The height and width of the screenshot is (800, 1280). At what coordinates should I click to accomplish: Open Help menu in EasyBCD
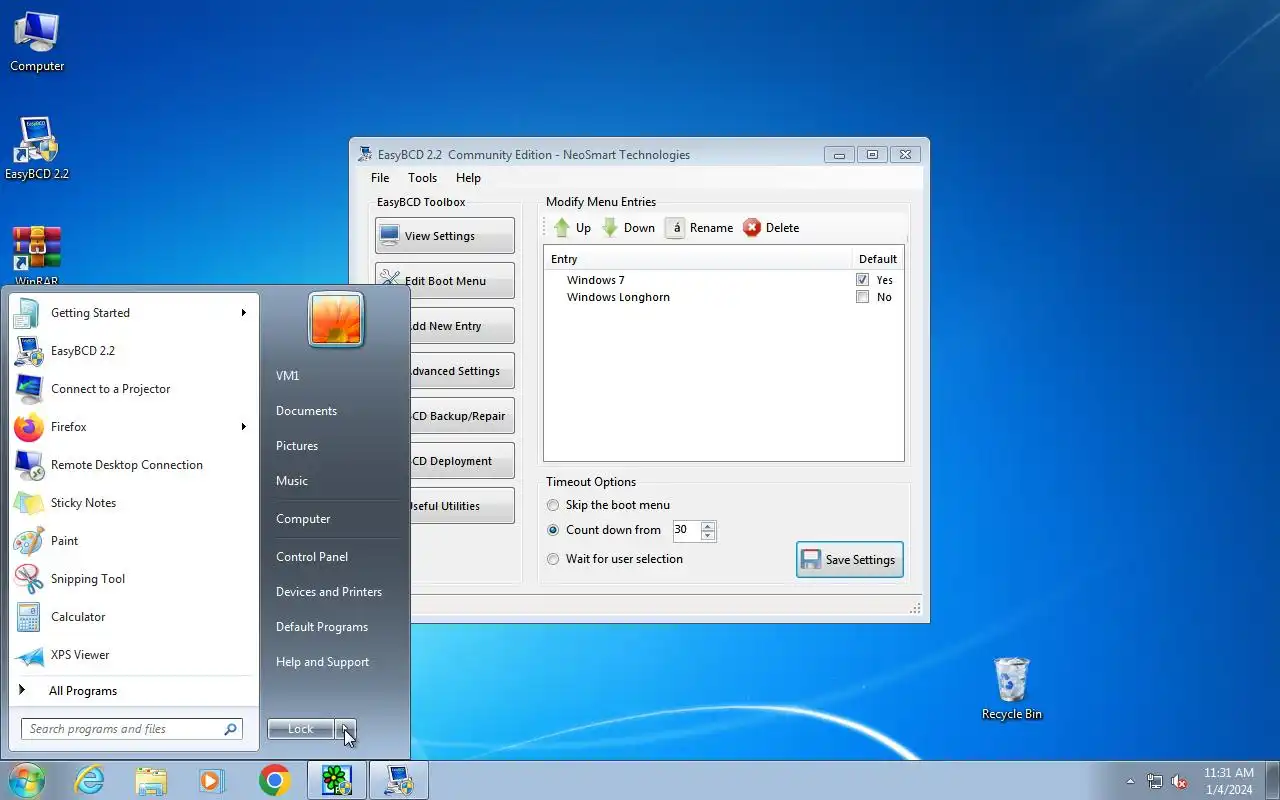tap(468, 178)
